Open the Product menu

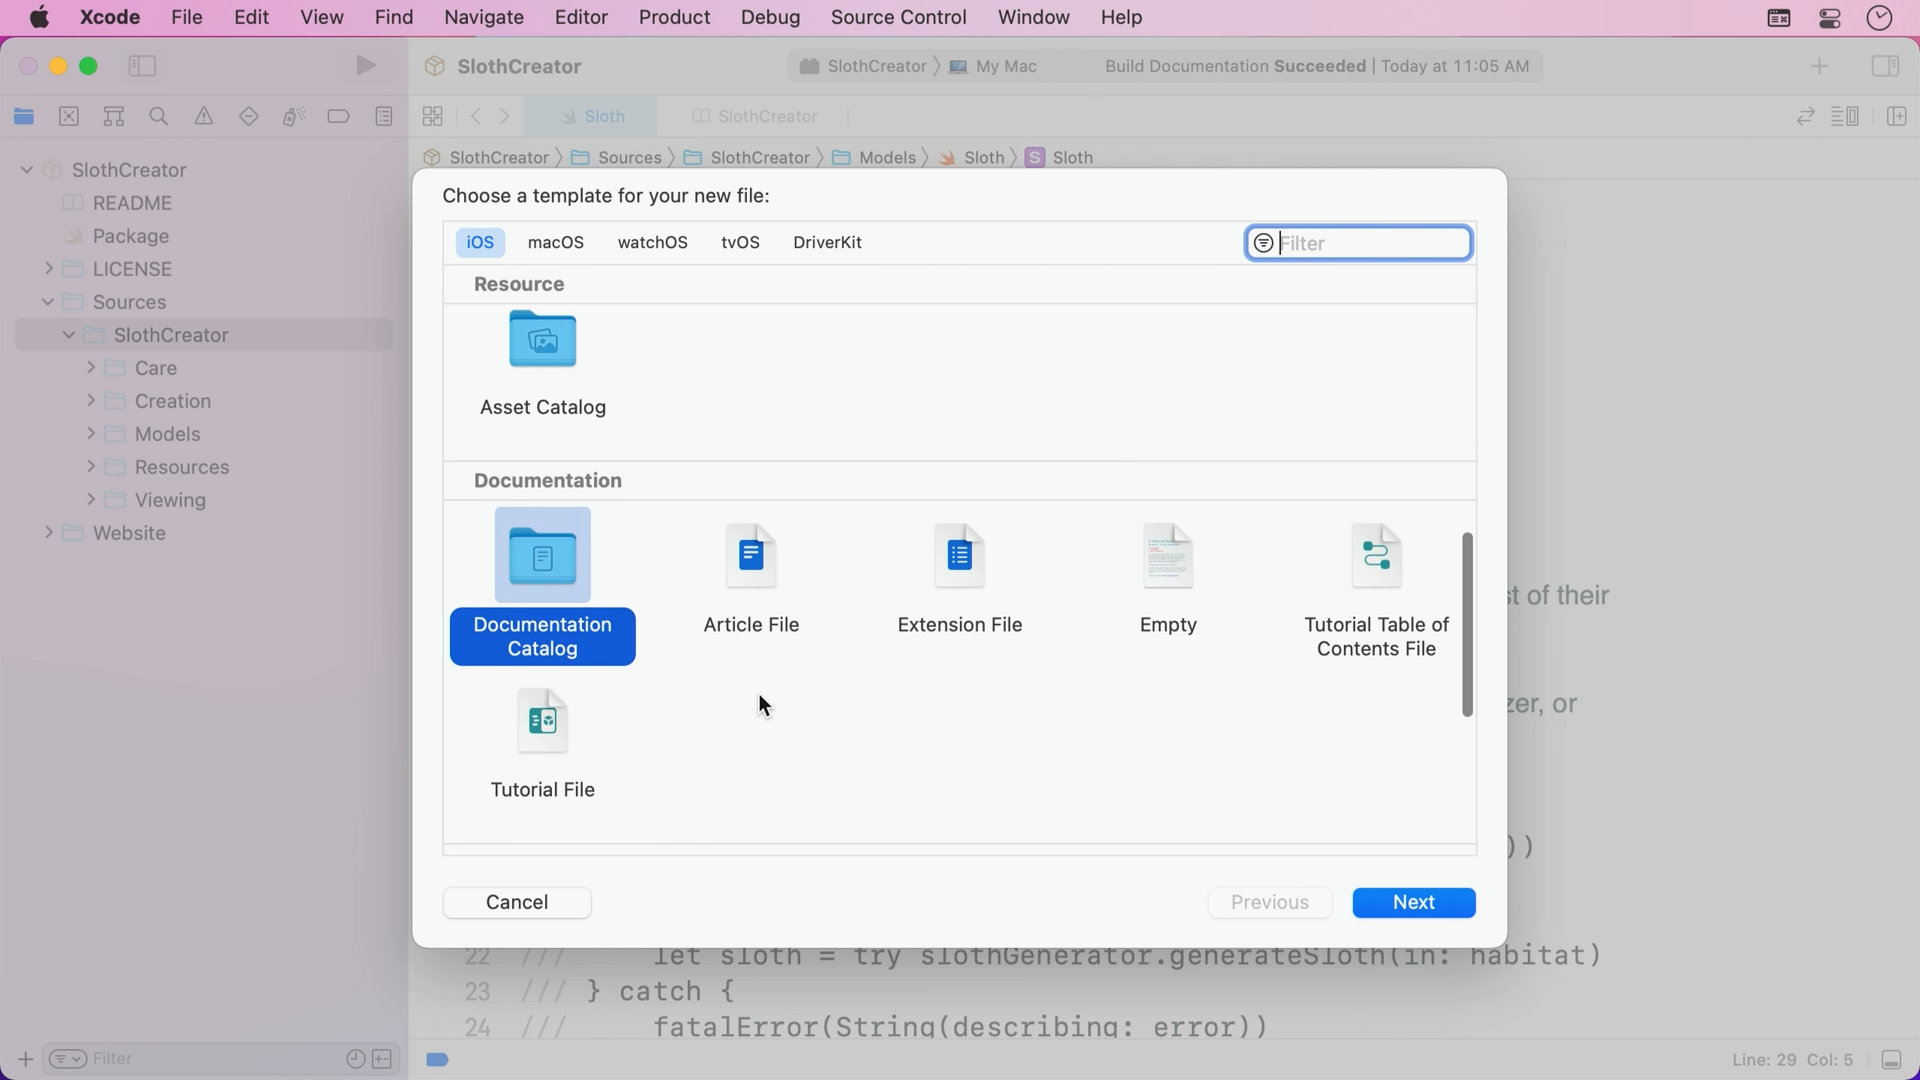point(675,17)
